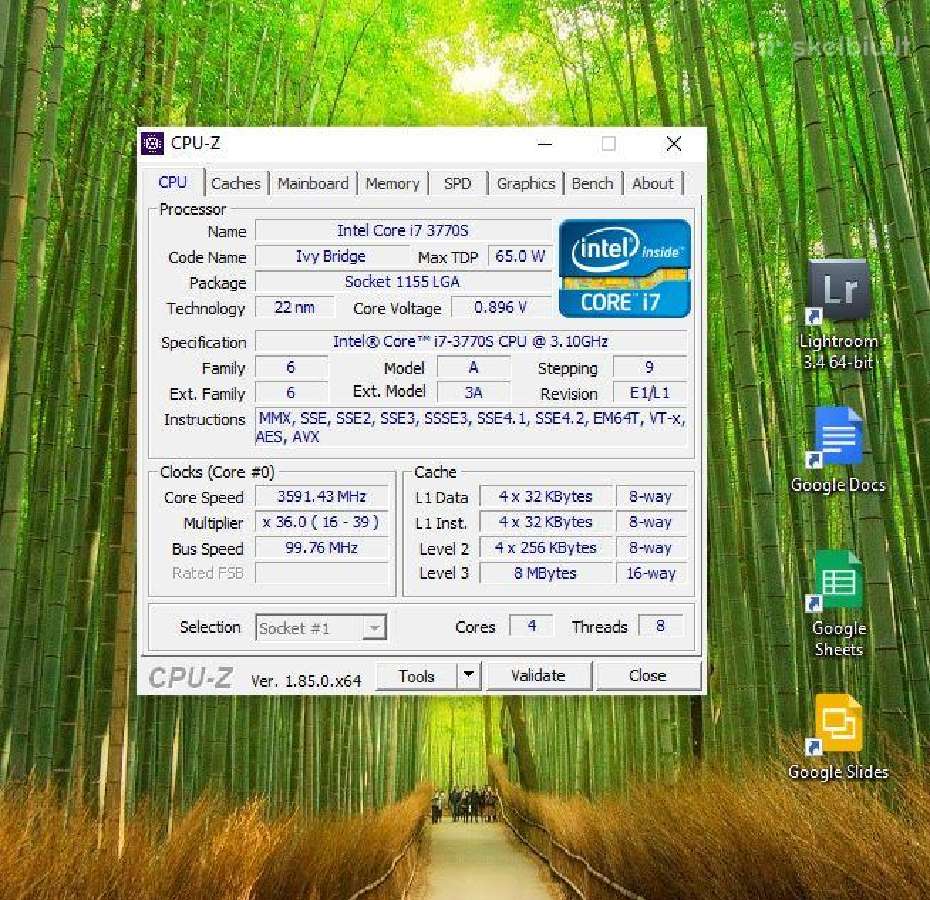The width and height of the screenshot is (930, 900).
Task: Switch to the Caches tab
Action: (235, 183)
